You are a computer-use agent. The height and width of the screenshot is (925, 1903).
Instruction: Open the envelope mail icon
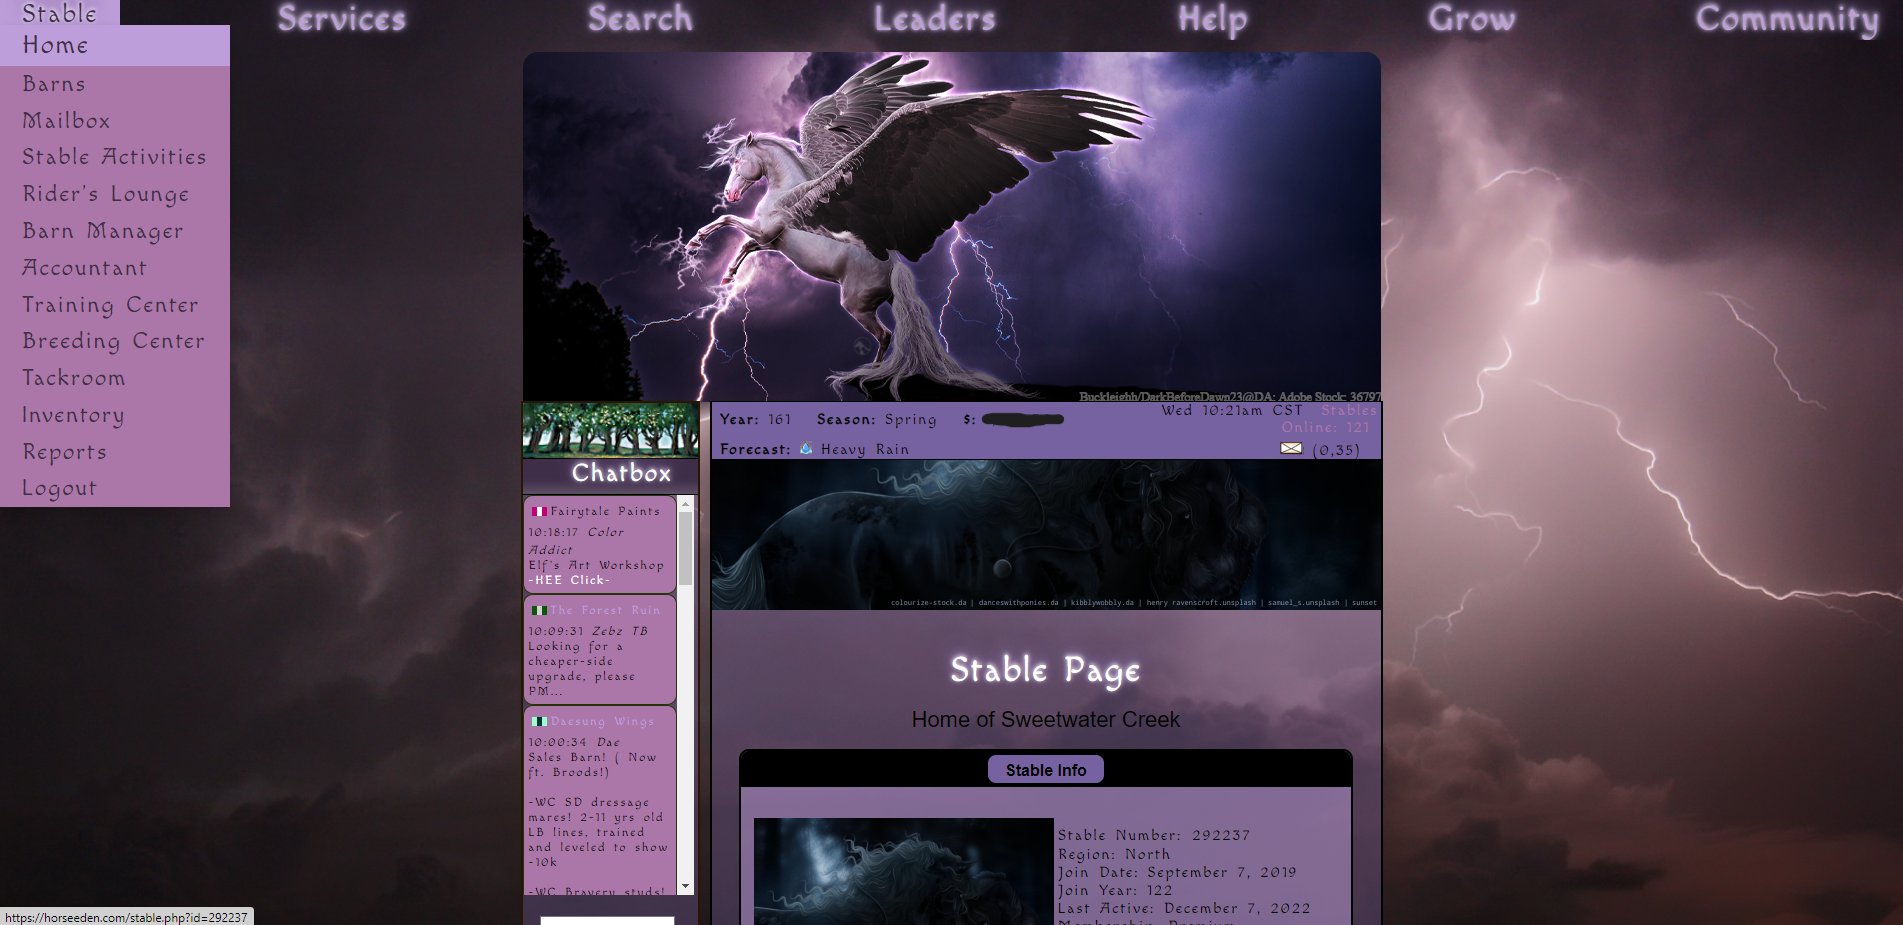click(x=1291, y=448)
